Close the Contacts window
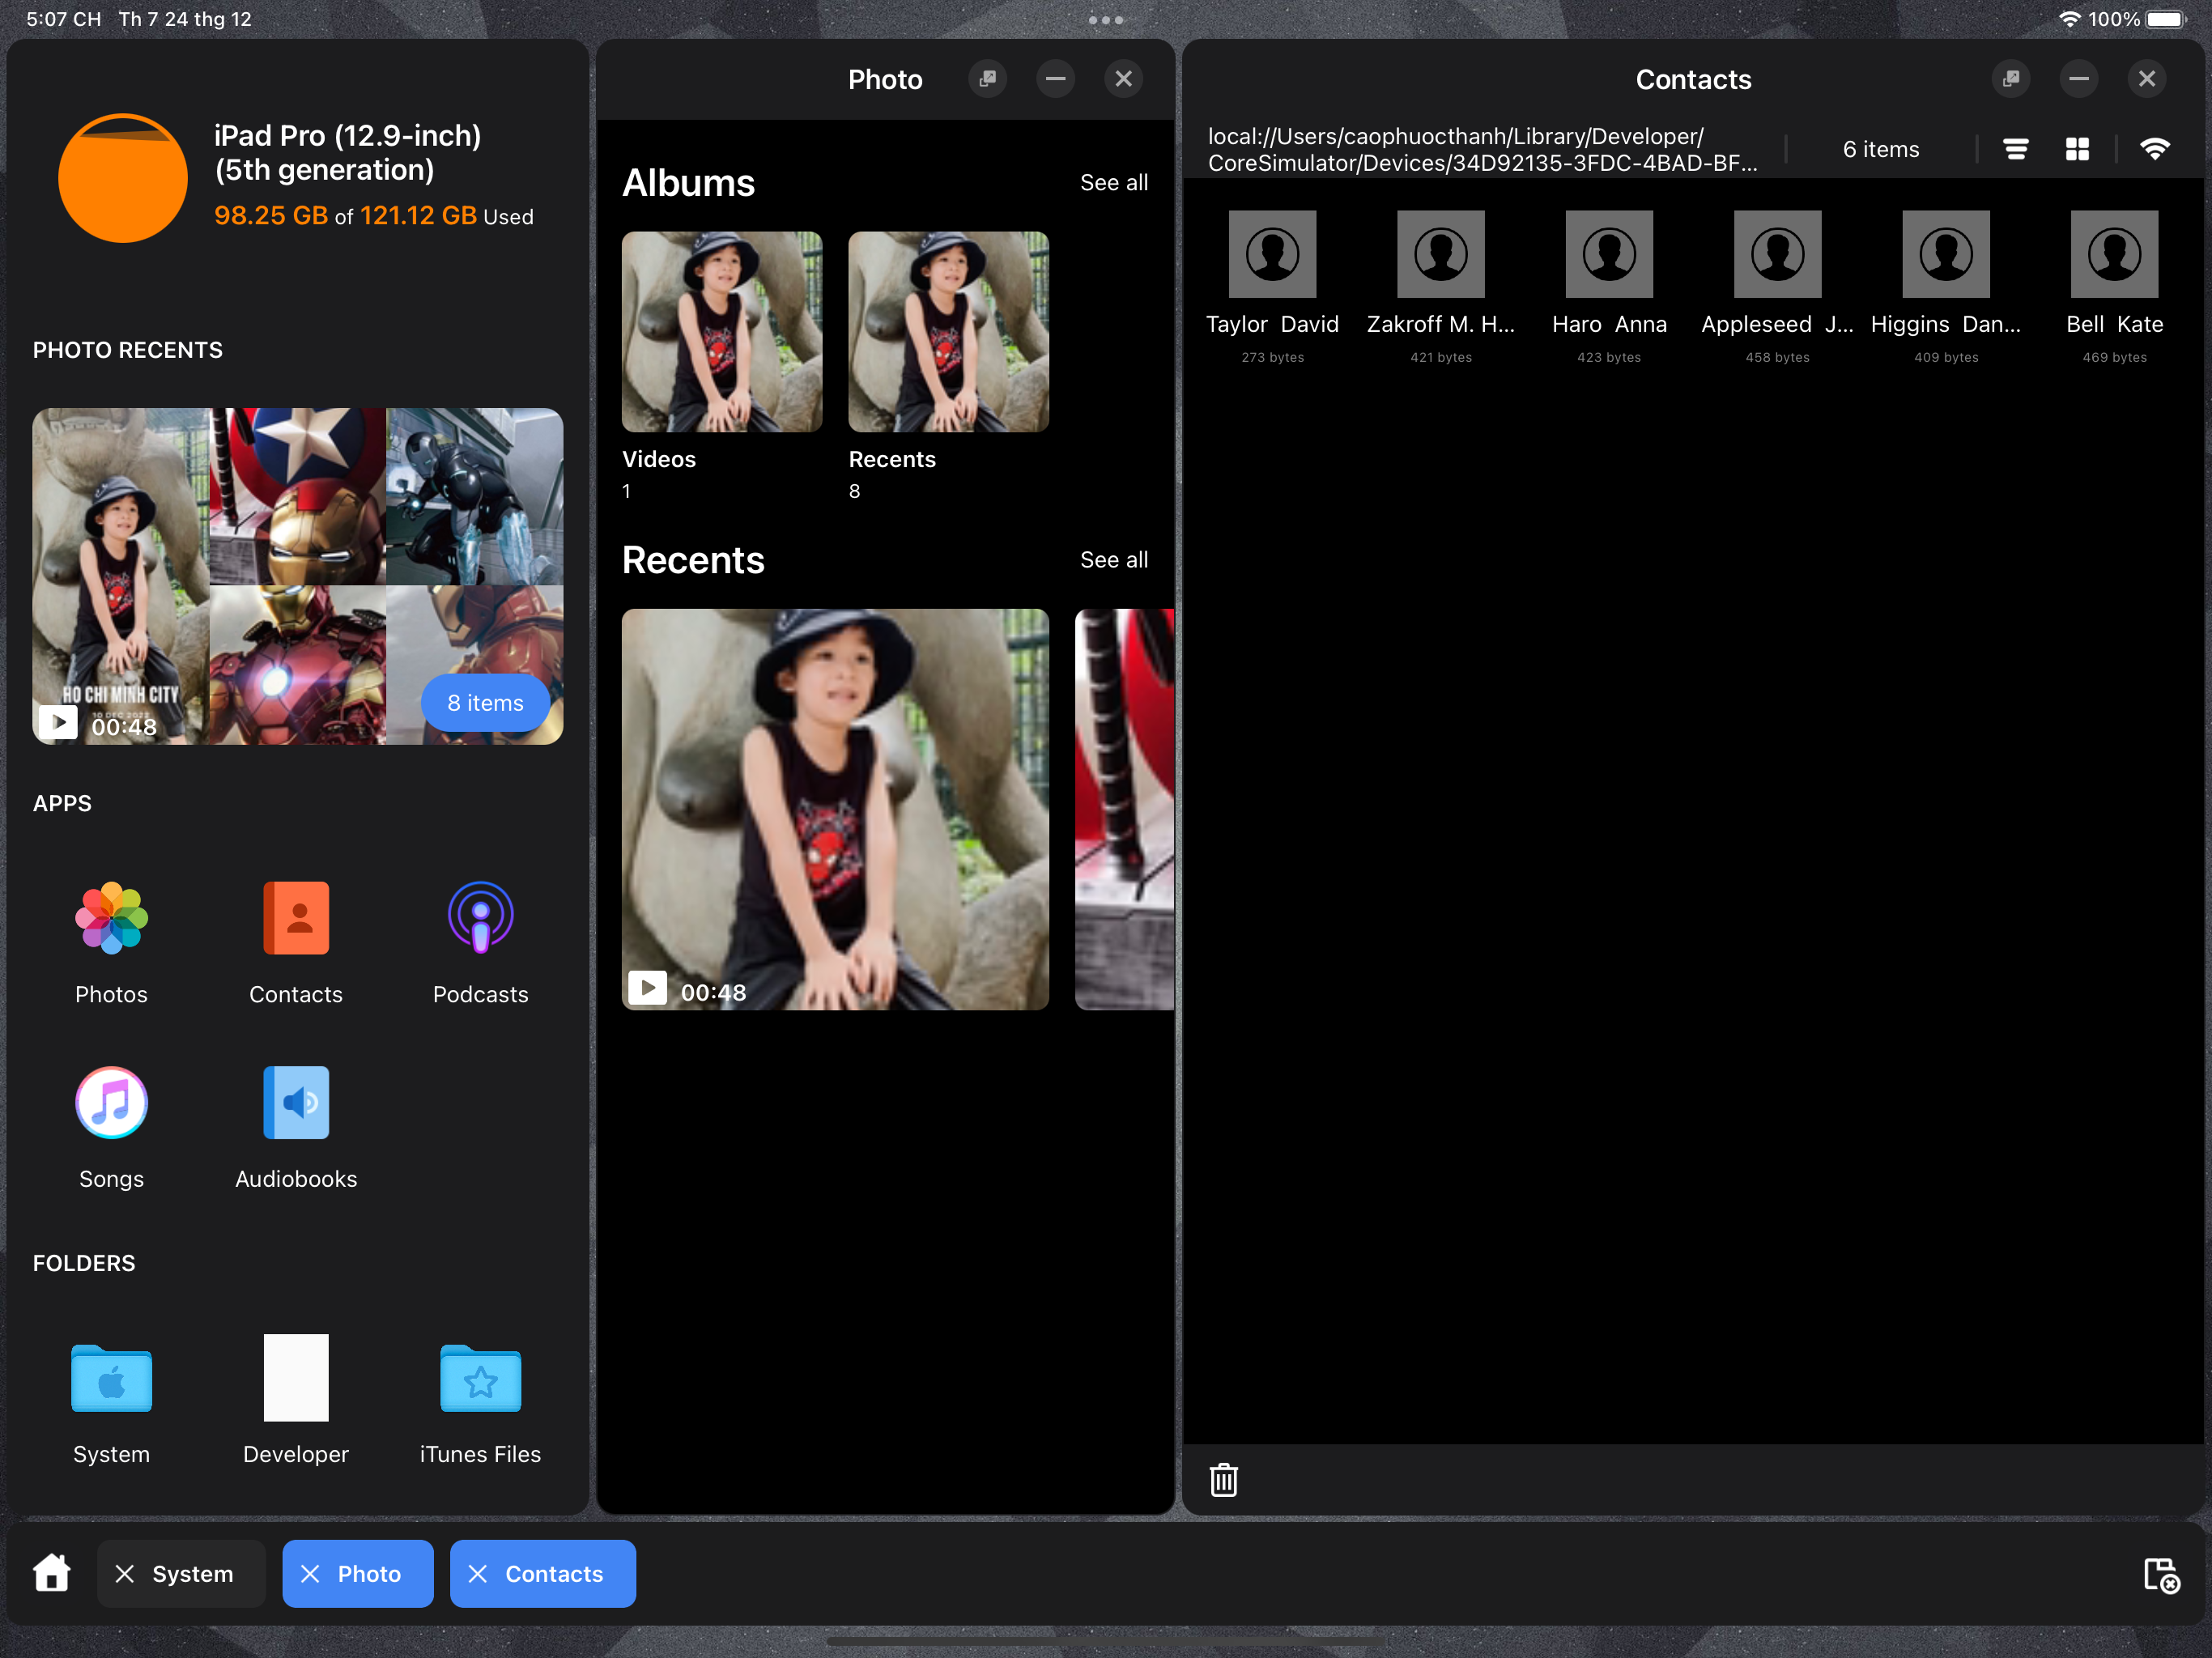Screen dimensions: 2212x1658 point(2147,79)
